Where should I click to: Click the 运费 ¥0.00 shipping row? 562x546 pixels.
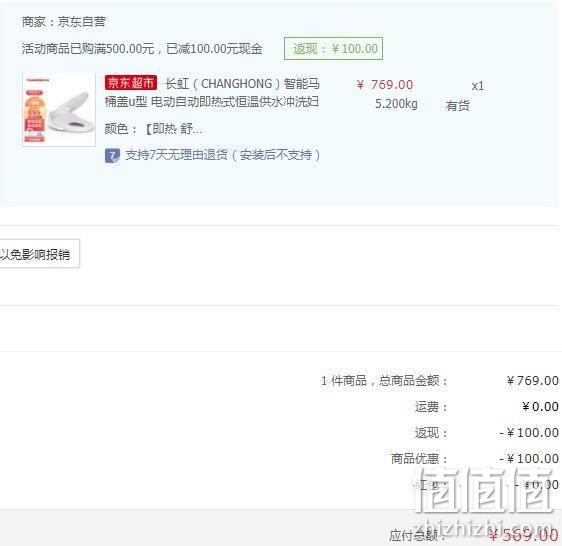pyautogui.click(x=486, y=407)
